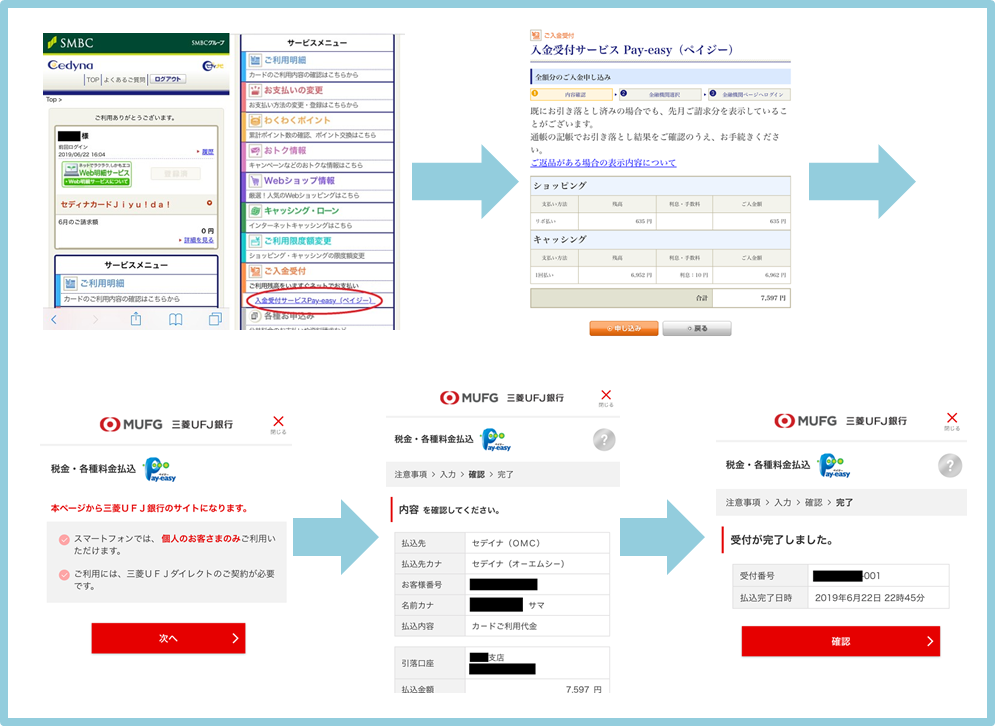Open よくあるご質問 in the Cedyna header
This screenshot has height=726, width=995.
pos(124,79)
